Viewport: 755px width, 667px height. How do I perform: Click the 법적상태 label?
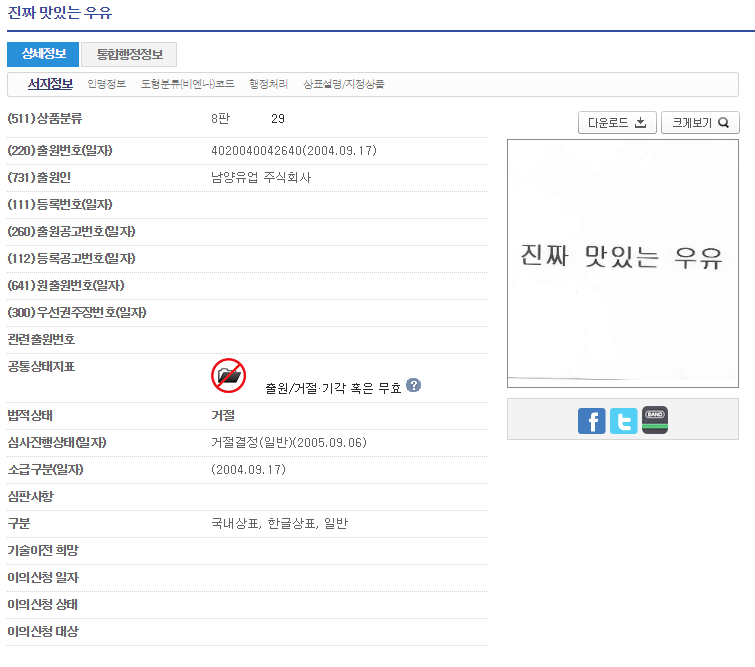(30, 416)
